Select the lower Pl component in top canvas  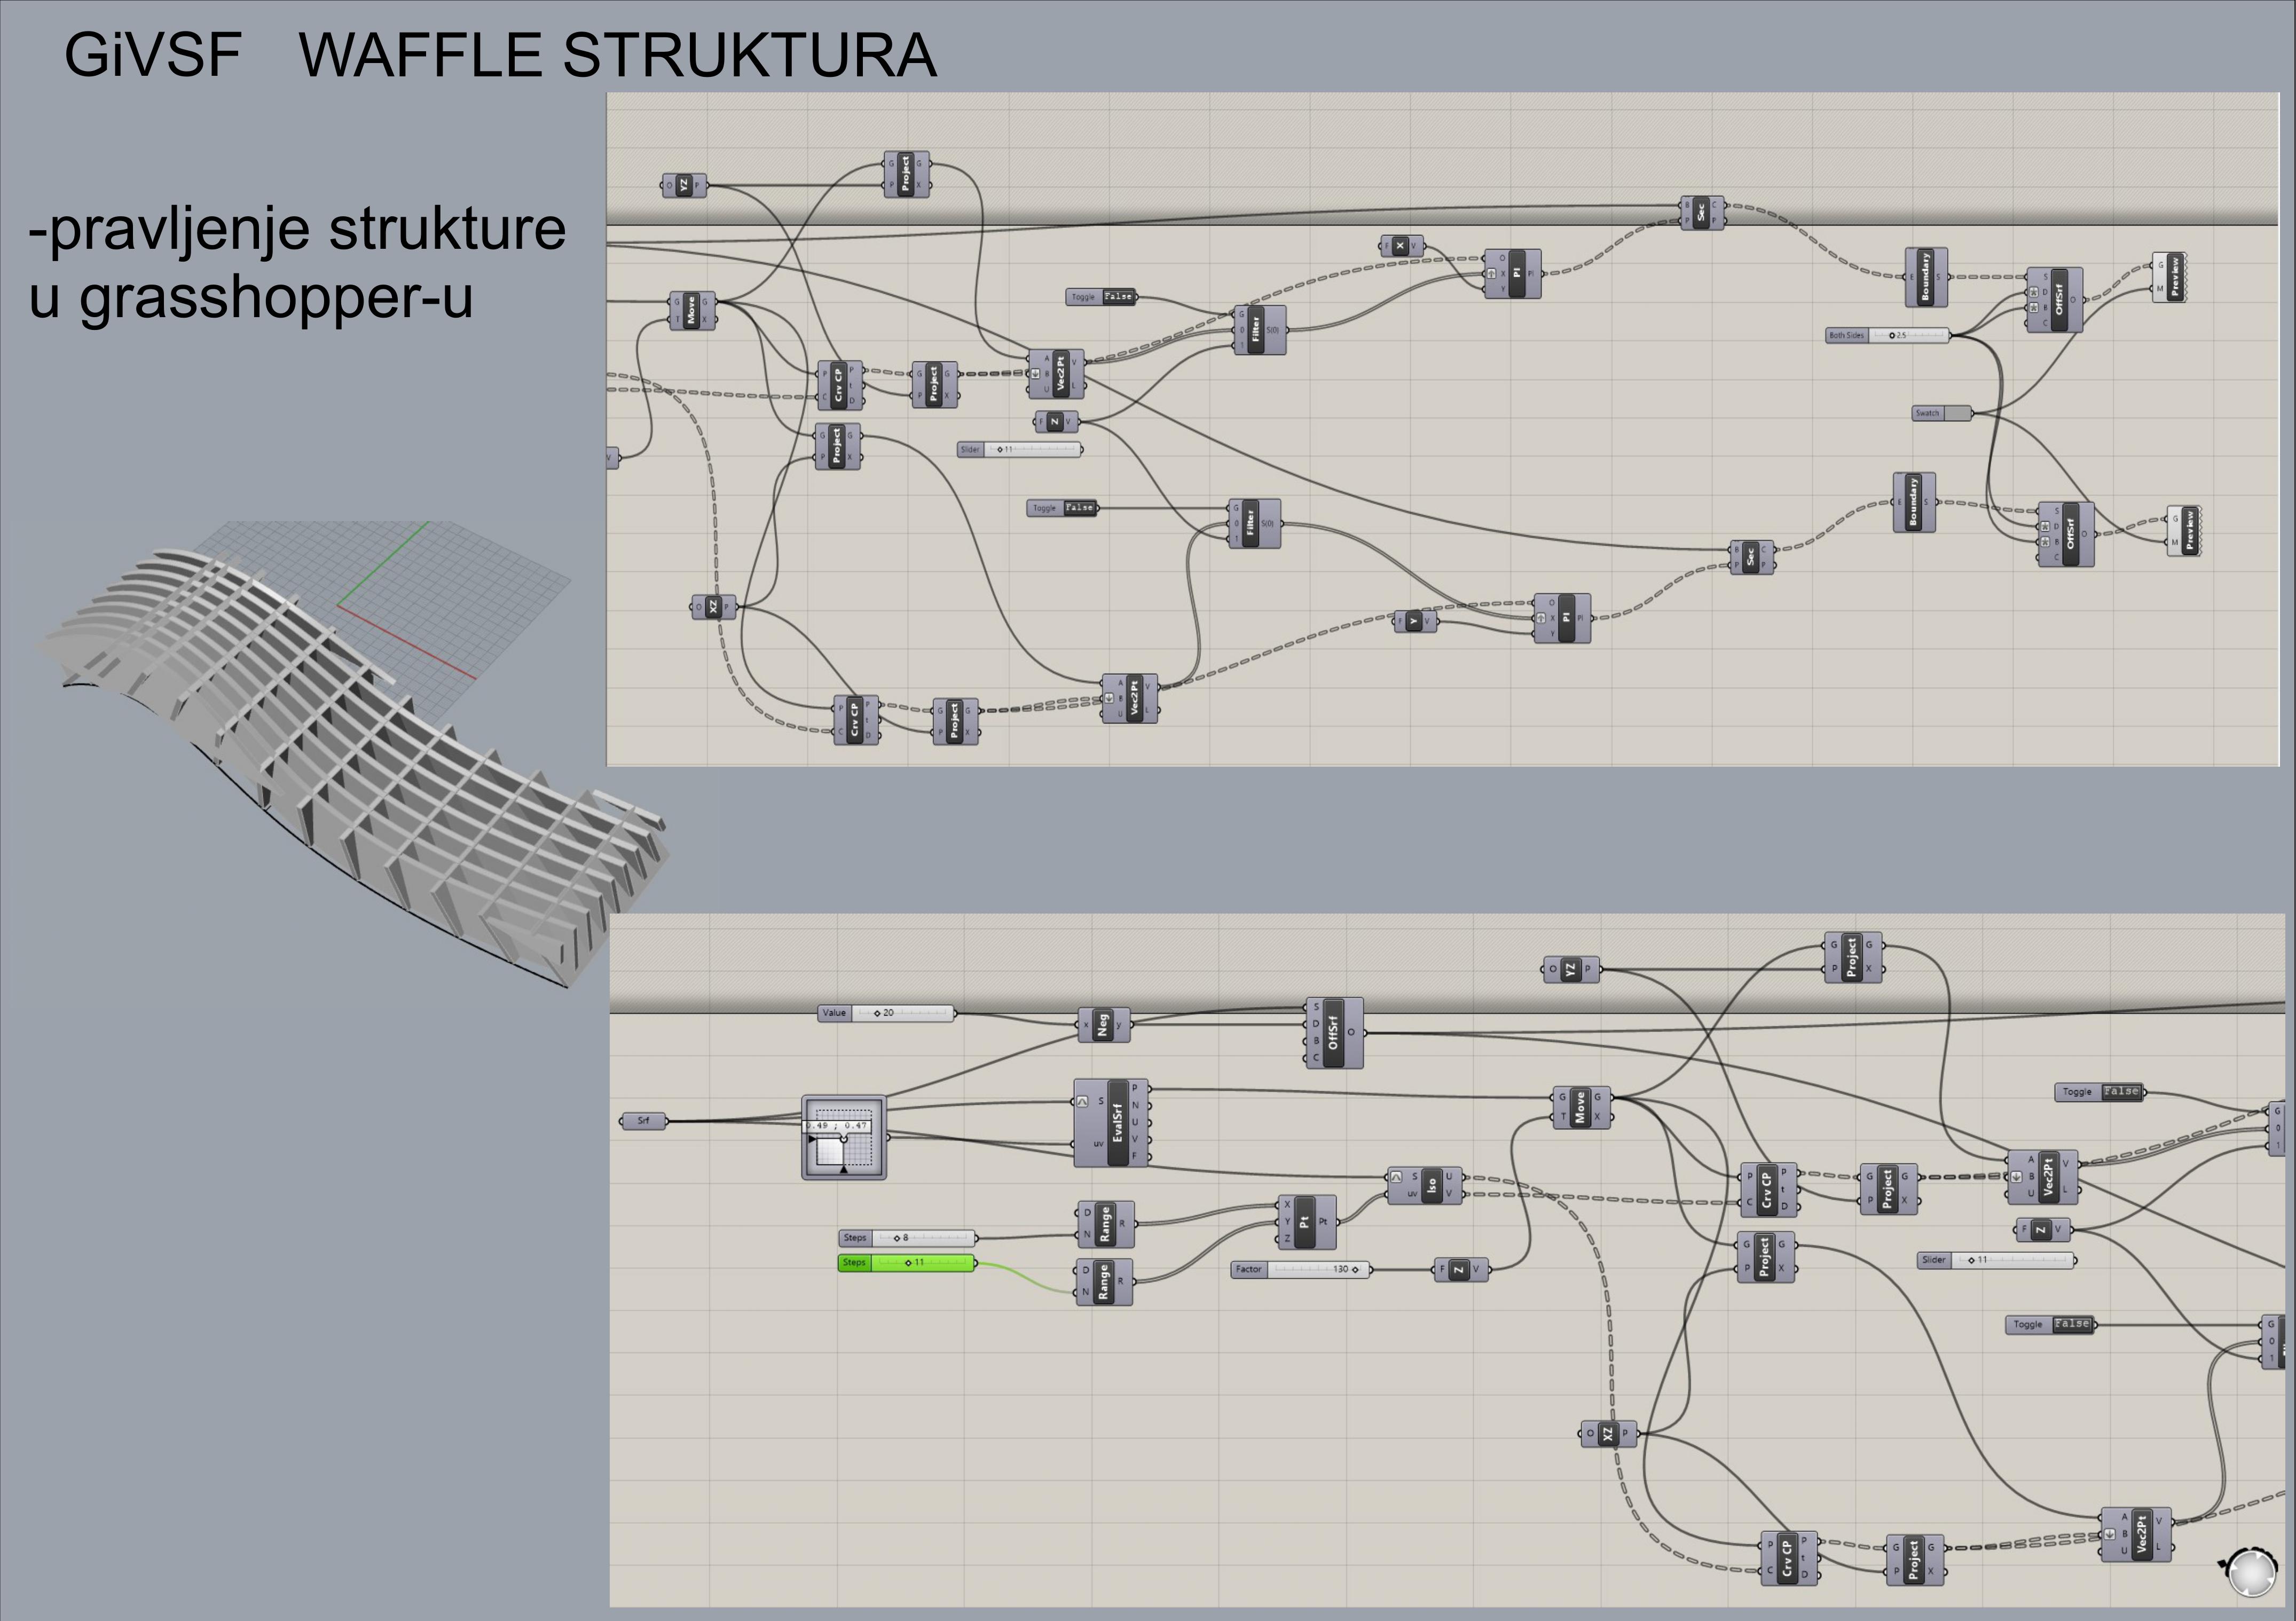[x=1562, y=619]
